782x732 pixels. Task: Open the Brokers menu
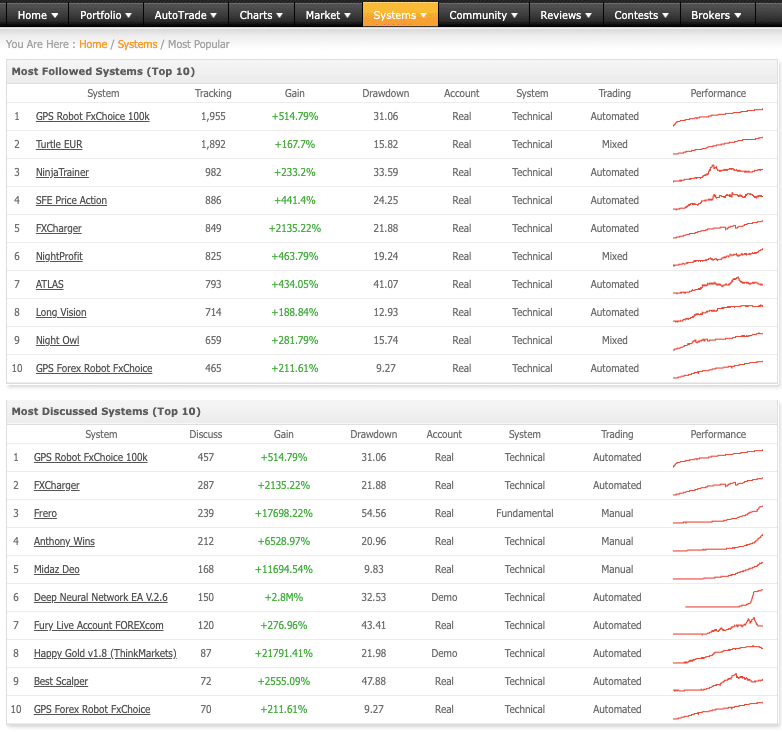point(716,15)
